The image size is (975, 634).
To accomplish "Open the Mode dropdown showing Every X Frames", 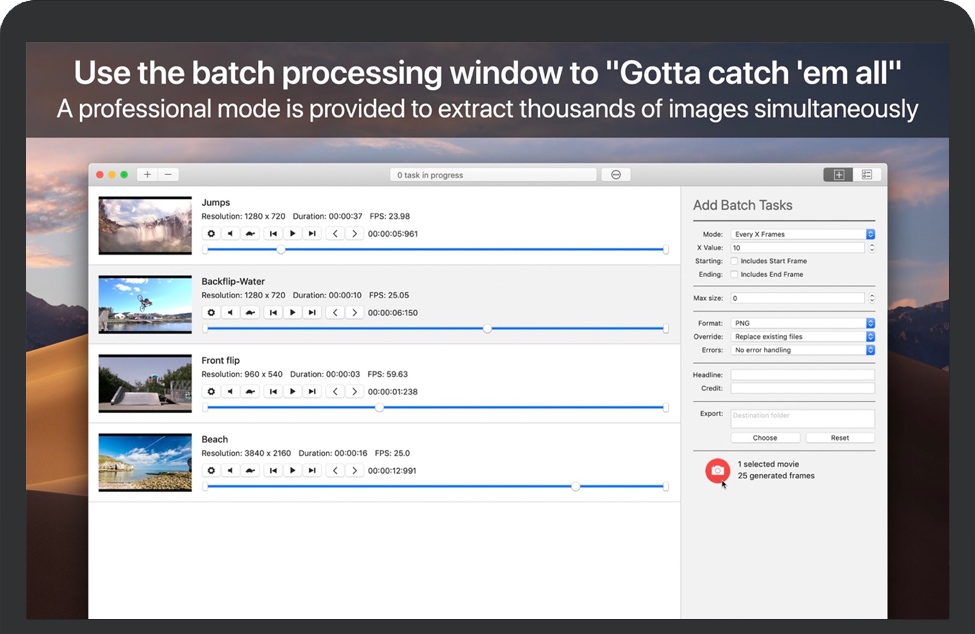I will point(803,234).
